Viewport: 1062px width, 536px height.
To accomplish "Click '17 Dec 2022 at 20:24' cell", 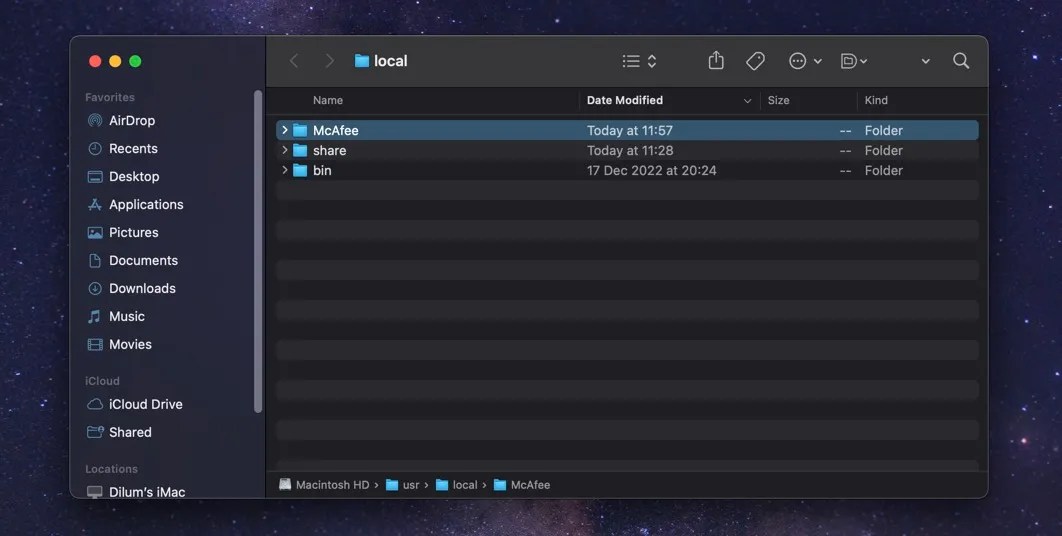I will coord(652,170).
